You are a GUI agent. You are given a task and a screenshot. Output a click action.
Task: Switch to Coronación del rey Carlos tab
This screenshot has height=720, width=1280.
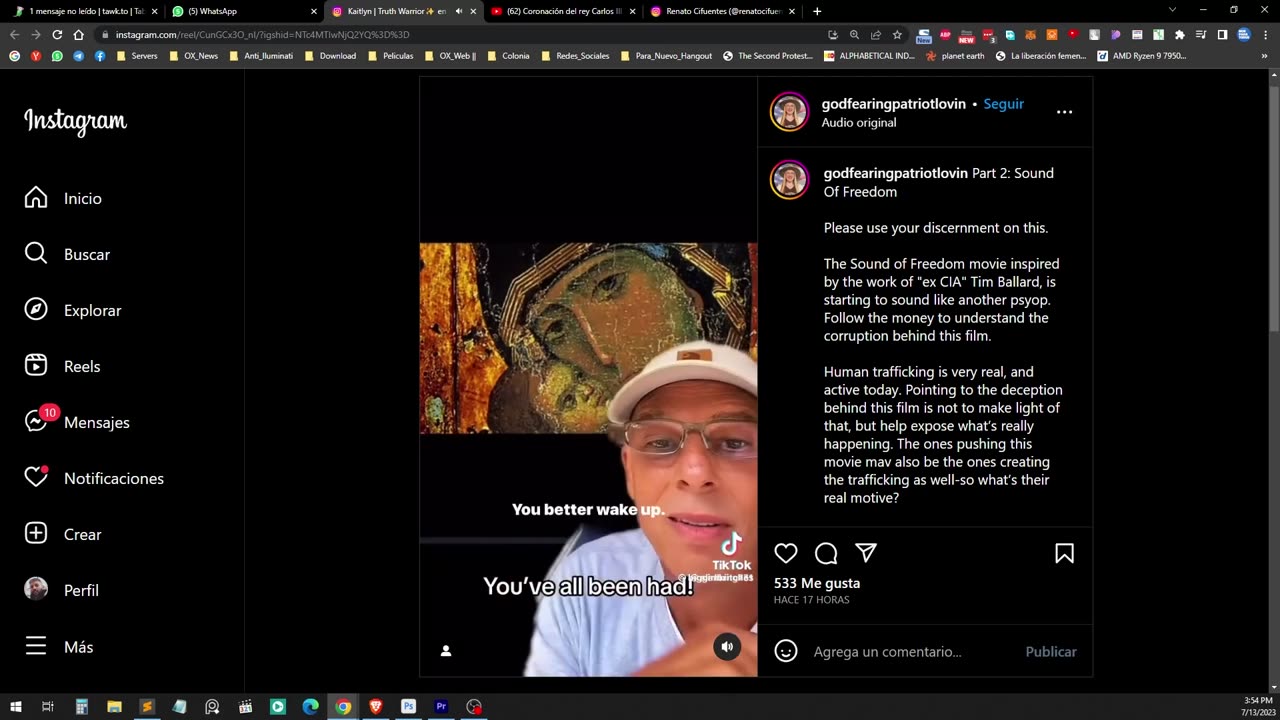[x=562, y=11]
